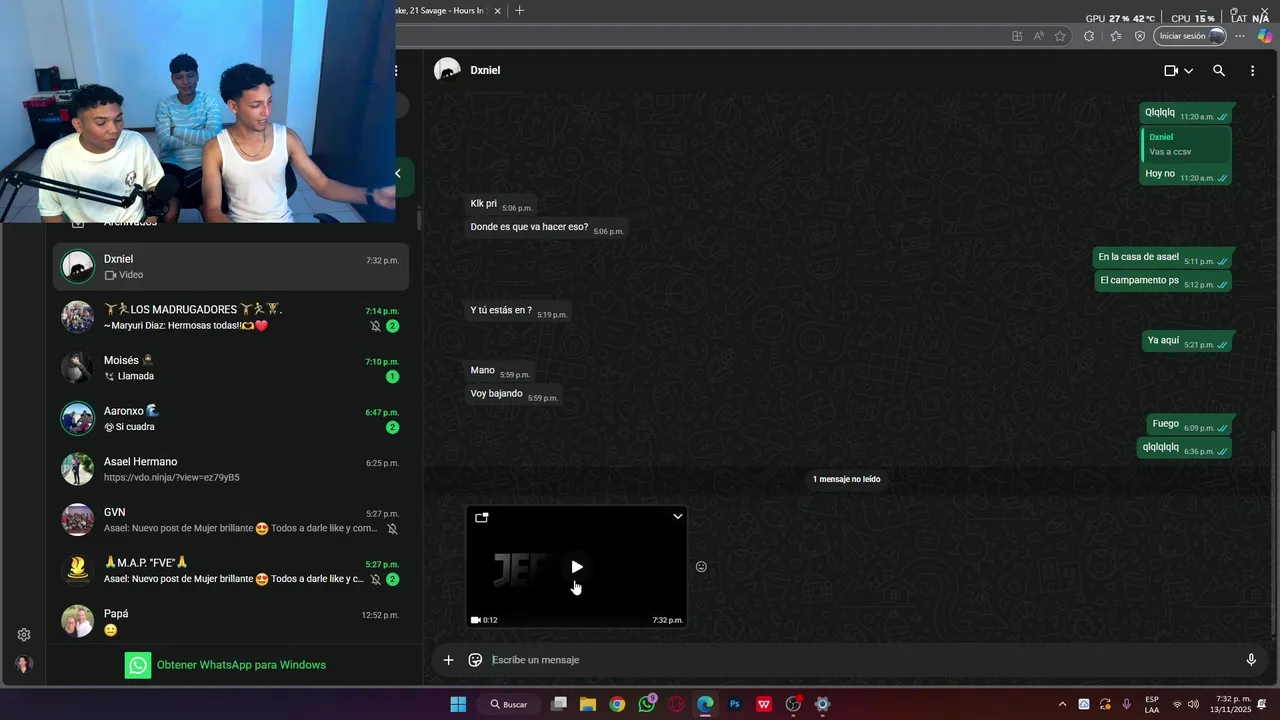
Task: Open picture-in-picture icon on the video message
Action: coord(481,517)
